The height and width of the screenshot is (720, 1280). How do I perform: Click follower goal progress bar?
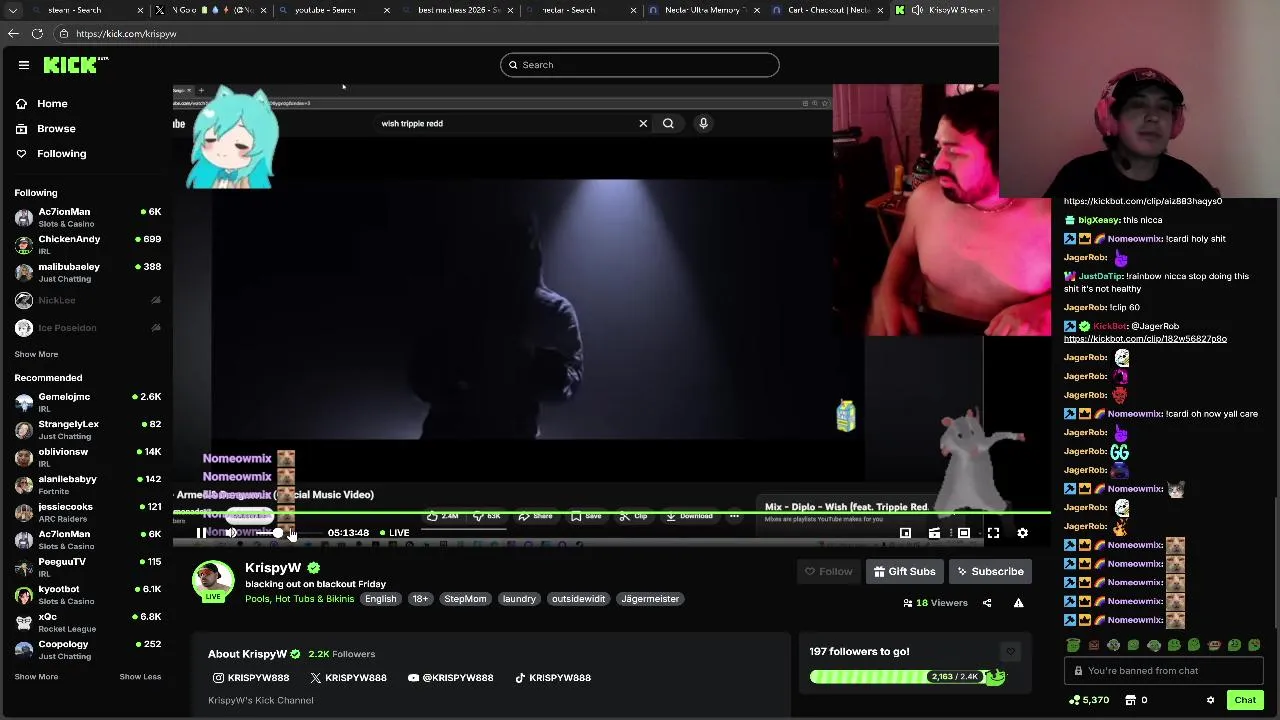coord(907,677)
